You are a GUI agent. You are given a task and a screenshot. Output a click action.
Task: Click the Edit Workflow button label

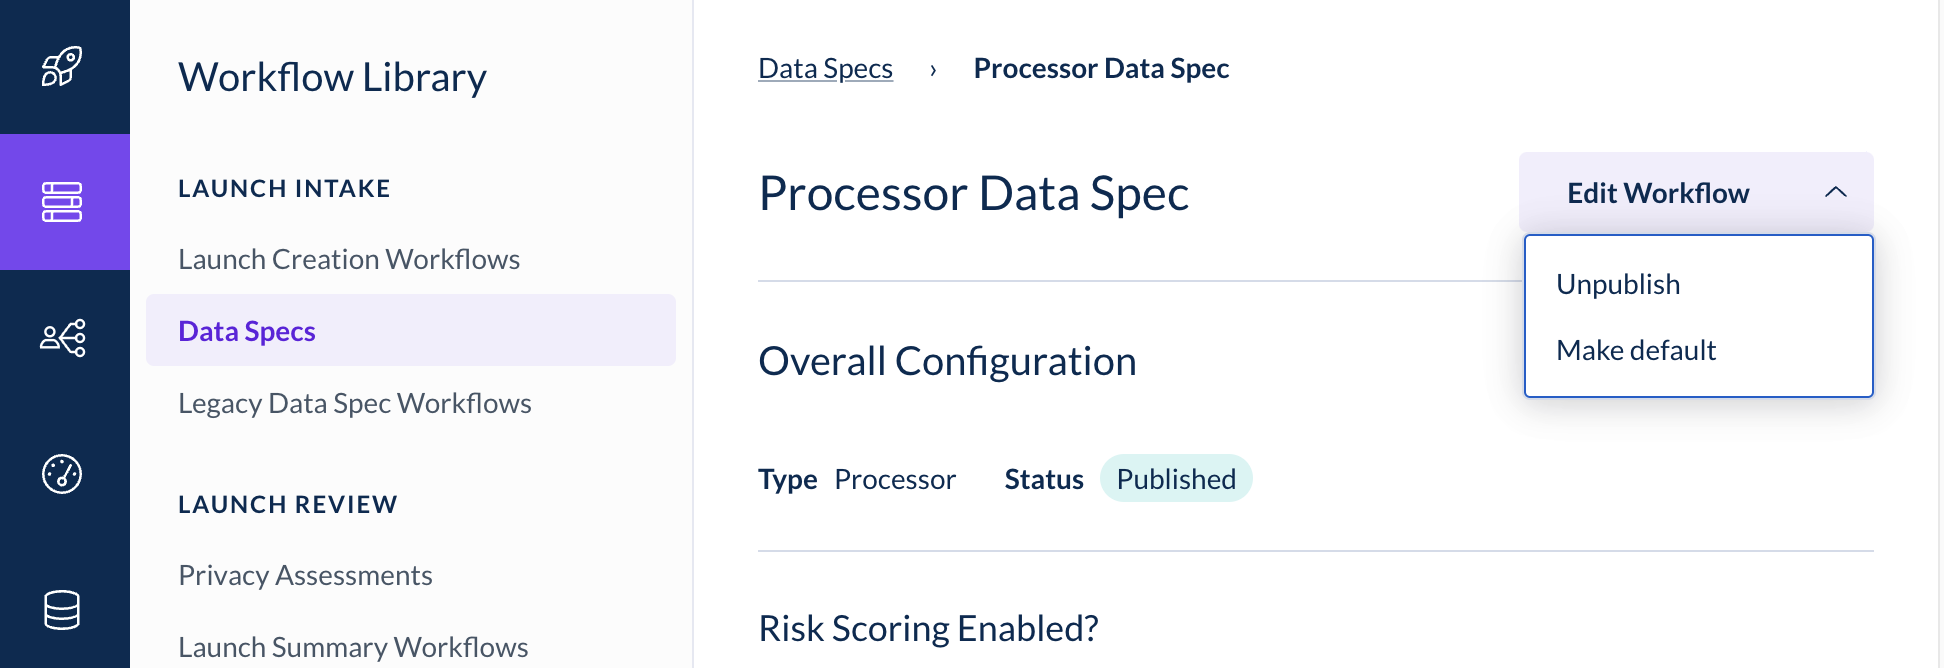pos(1657,193)
